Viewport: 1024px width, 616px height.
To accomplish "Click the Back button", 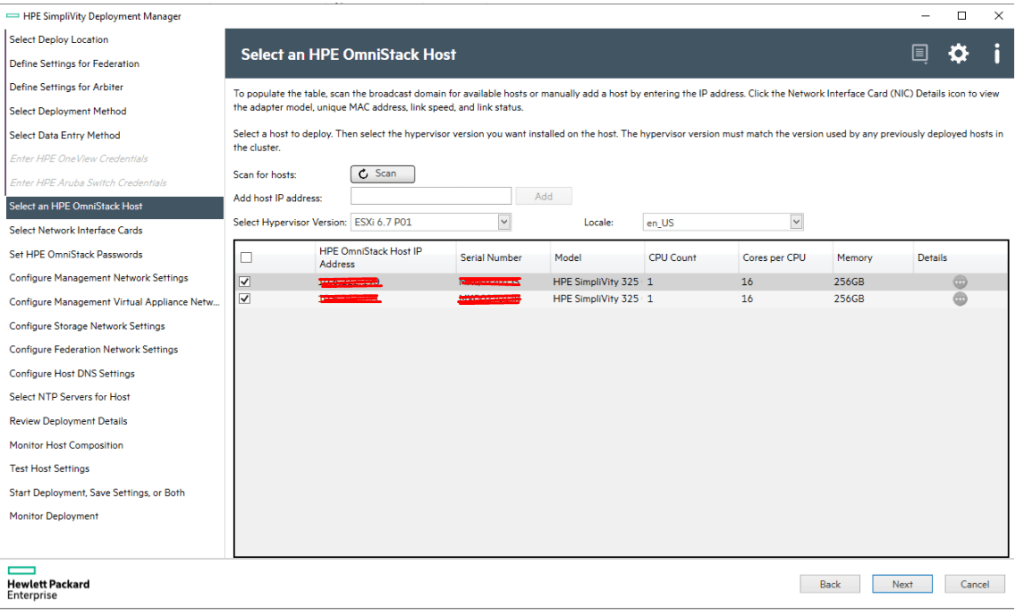I will [x=830, y=584].
